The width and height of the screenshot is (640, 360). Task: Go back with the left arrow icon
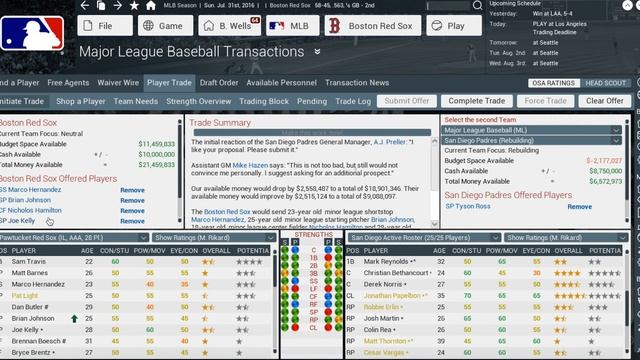85,5
